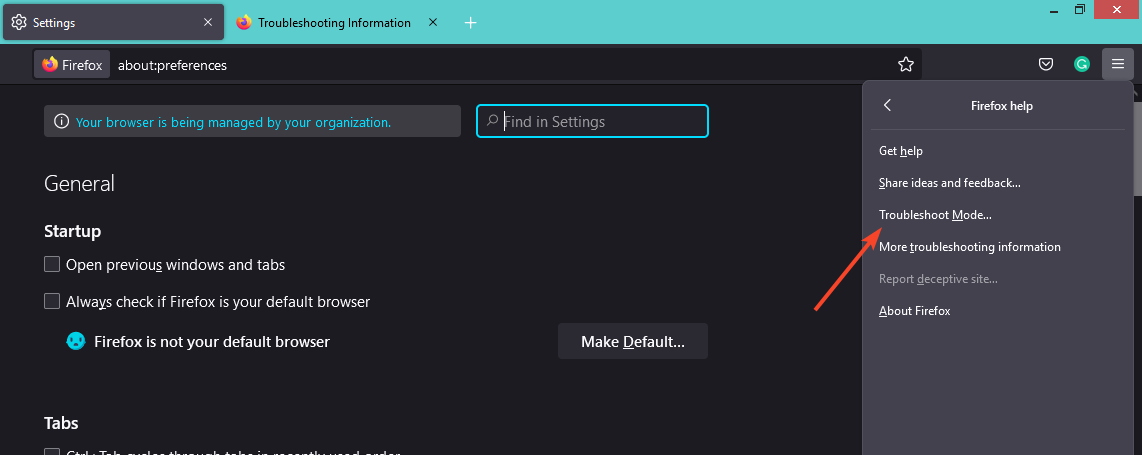The width and height of the screenshot is (1142, 455).
Task: Choose Troubleshoot Mode from help menu
Action: click(x=935, y=215)
